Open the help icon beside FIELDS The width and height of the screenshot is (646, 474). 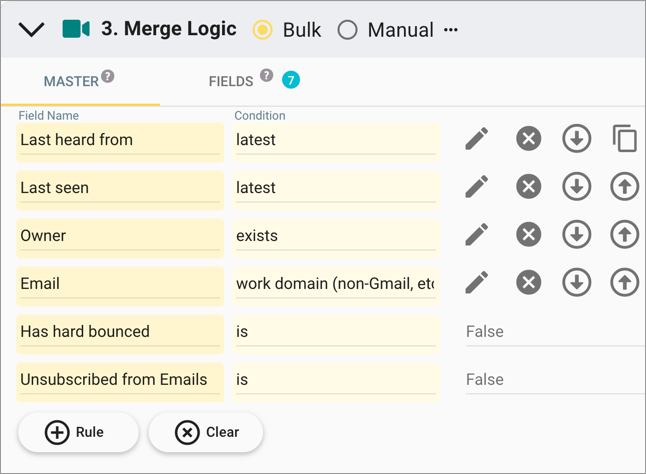(266, 75)
